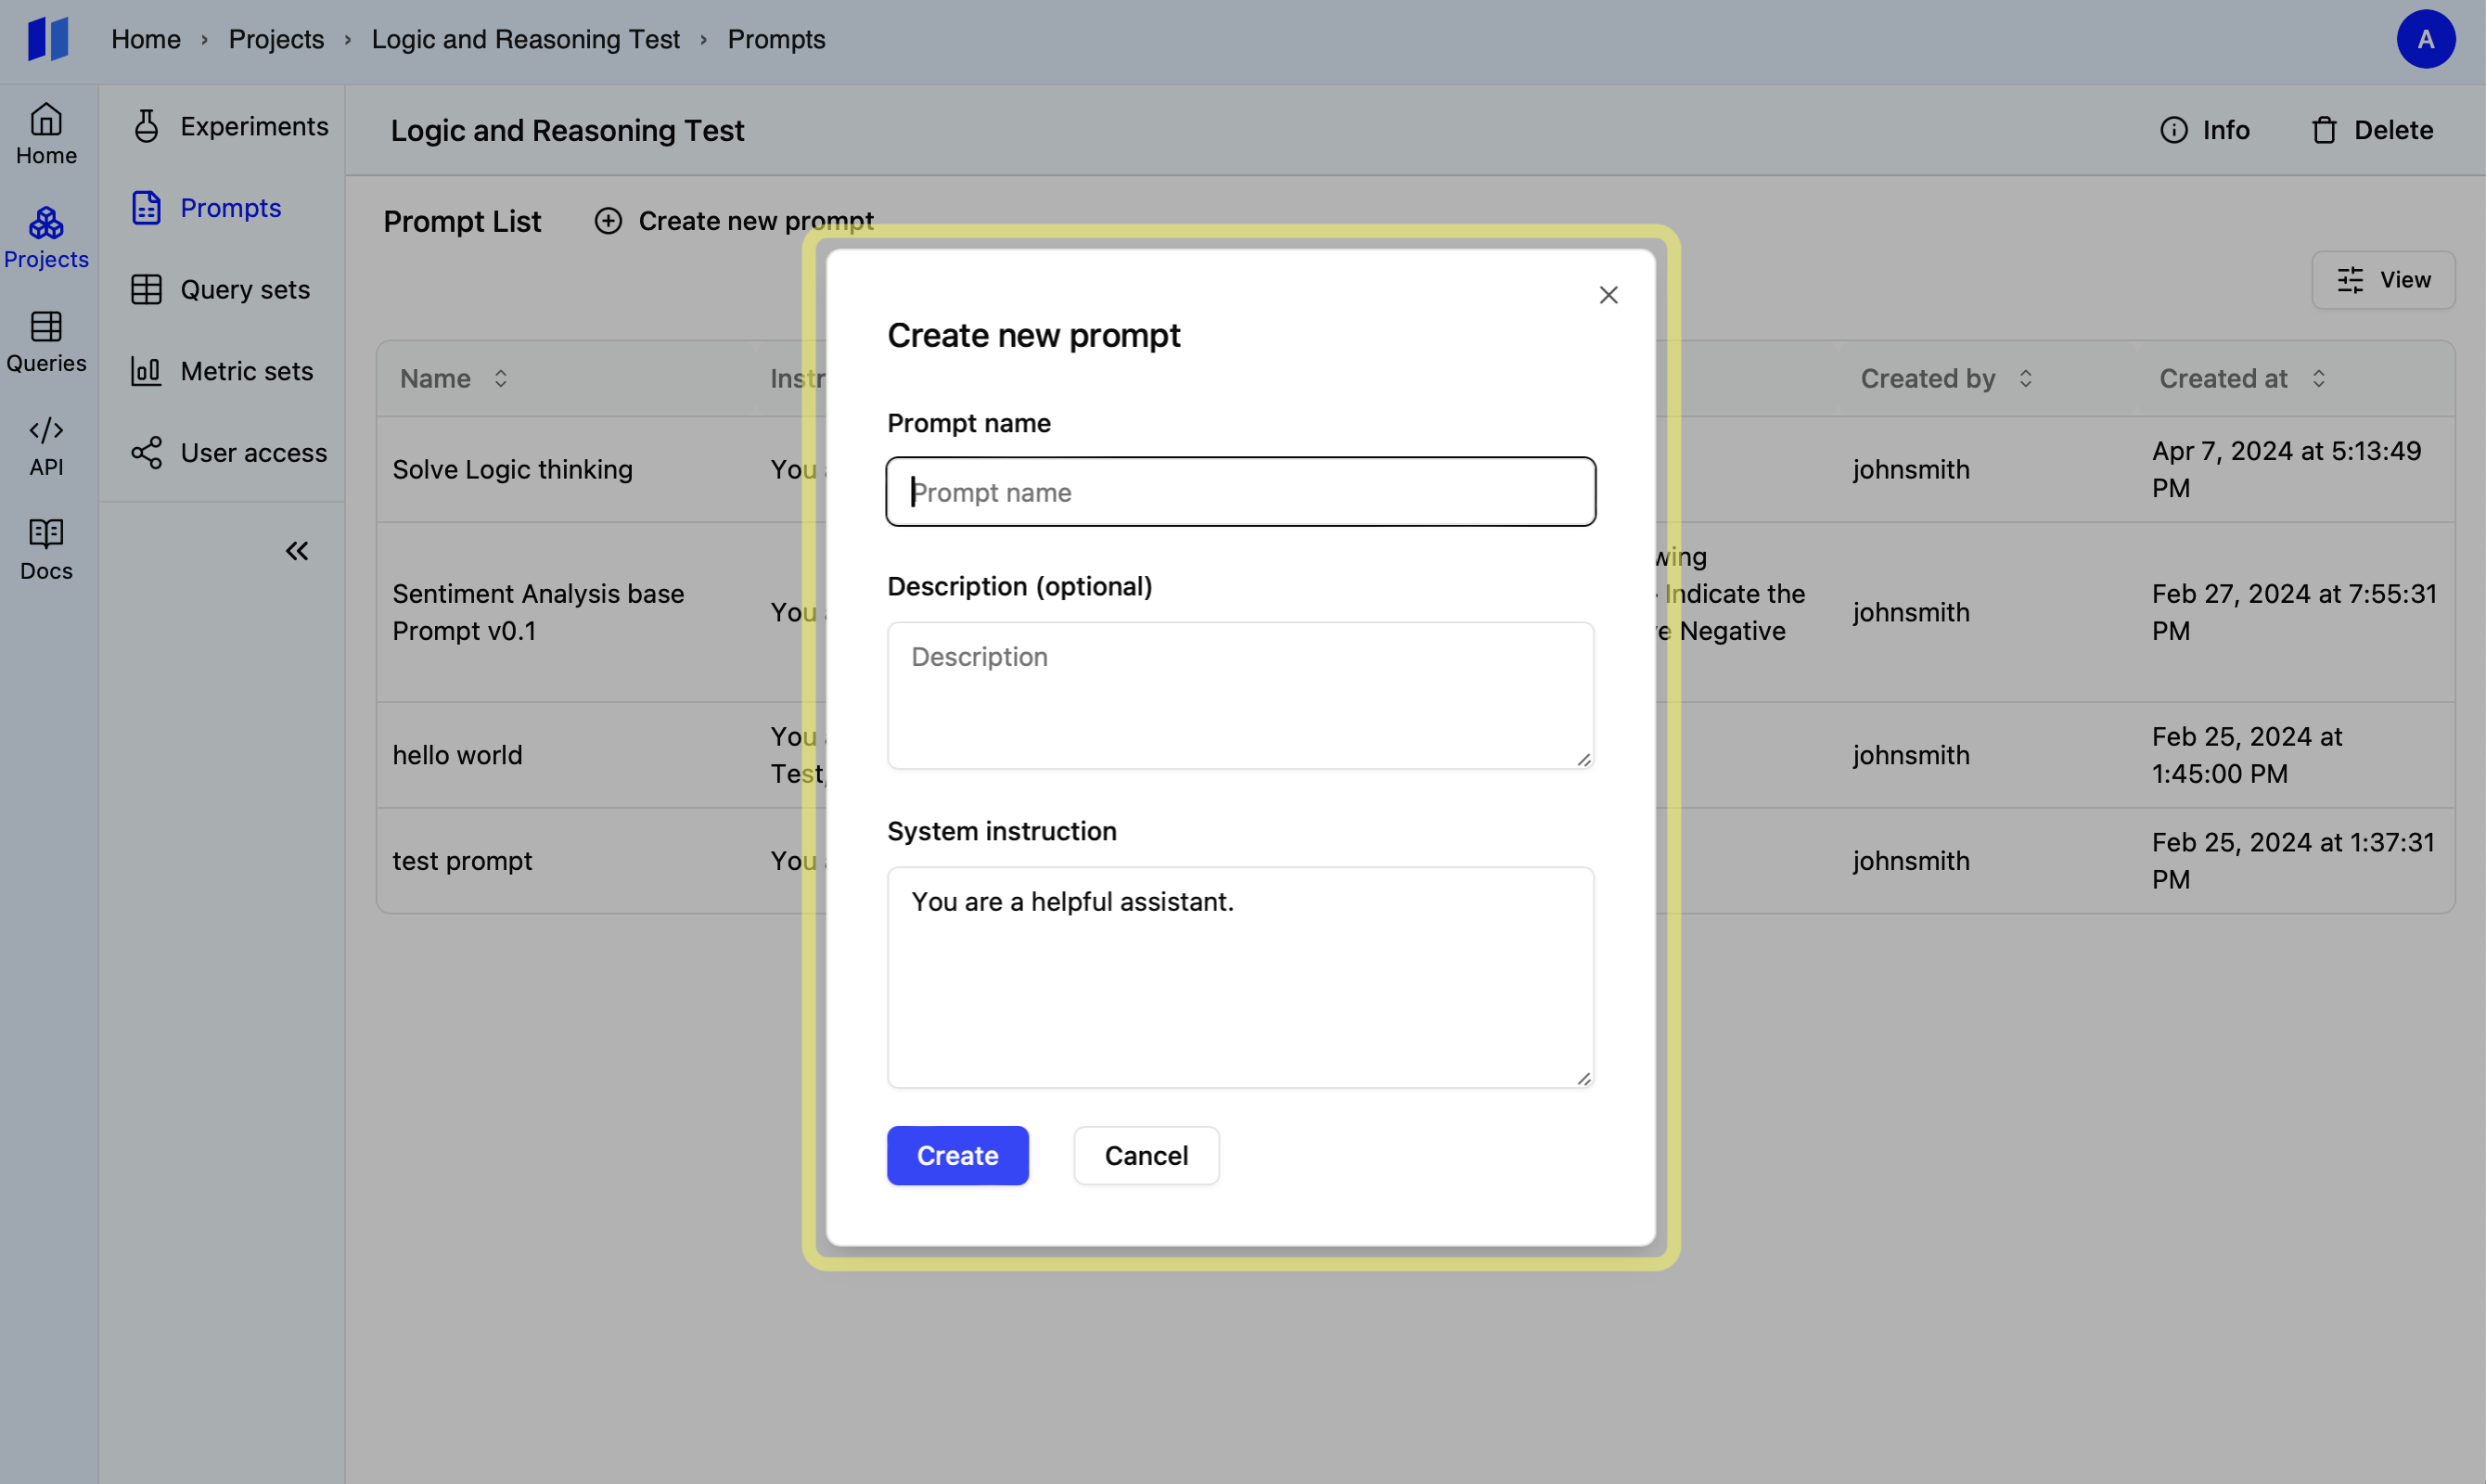The width and height of the screenshot is (2486, 1484).
Task: Close the Create new prompt dialog
Action: [x=1608, y=295]
